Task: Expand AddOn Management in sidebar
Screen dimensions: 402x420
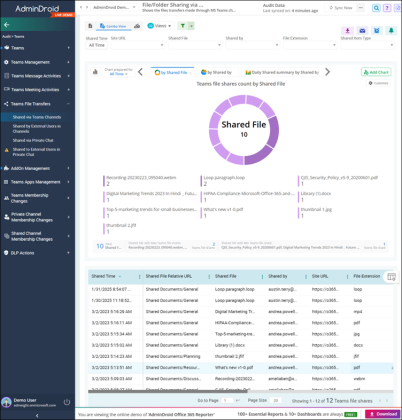Action: point(37,168)
